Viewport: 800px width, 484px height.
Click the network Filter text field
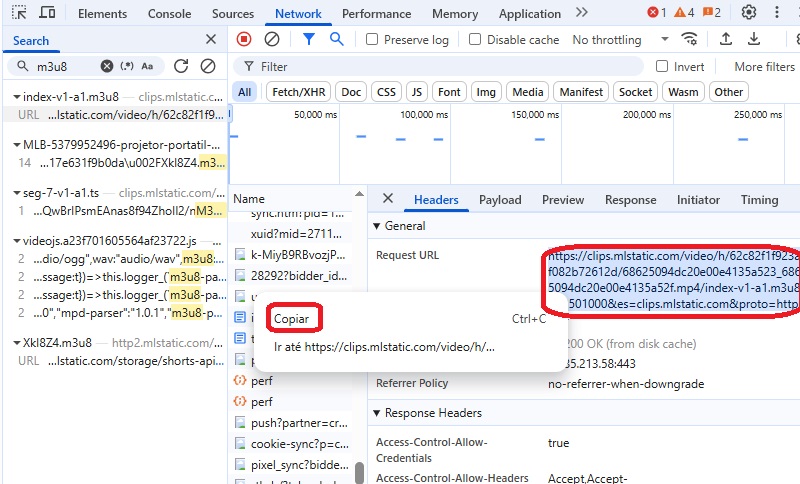pos(438,67)
